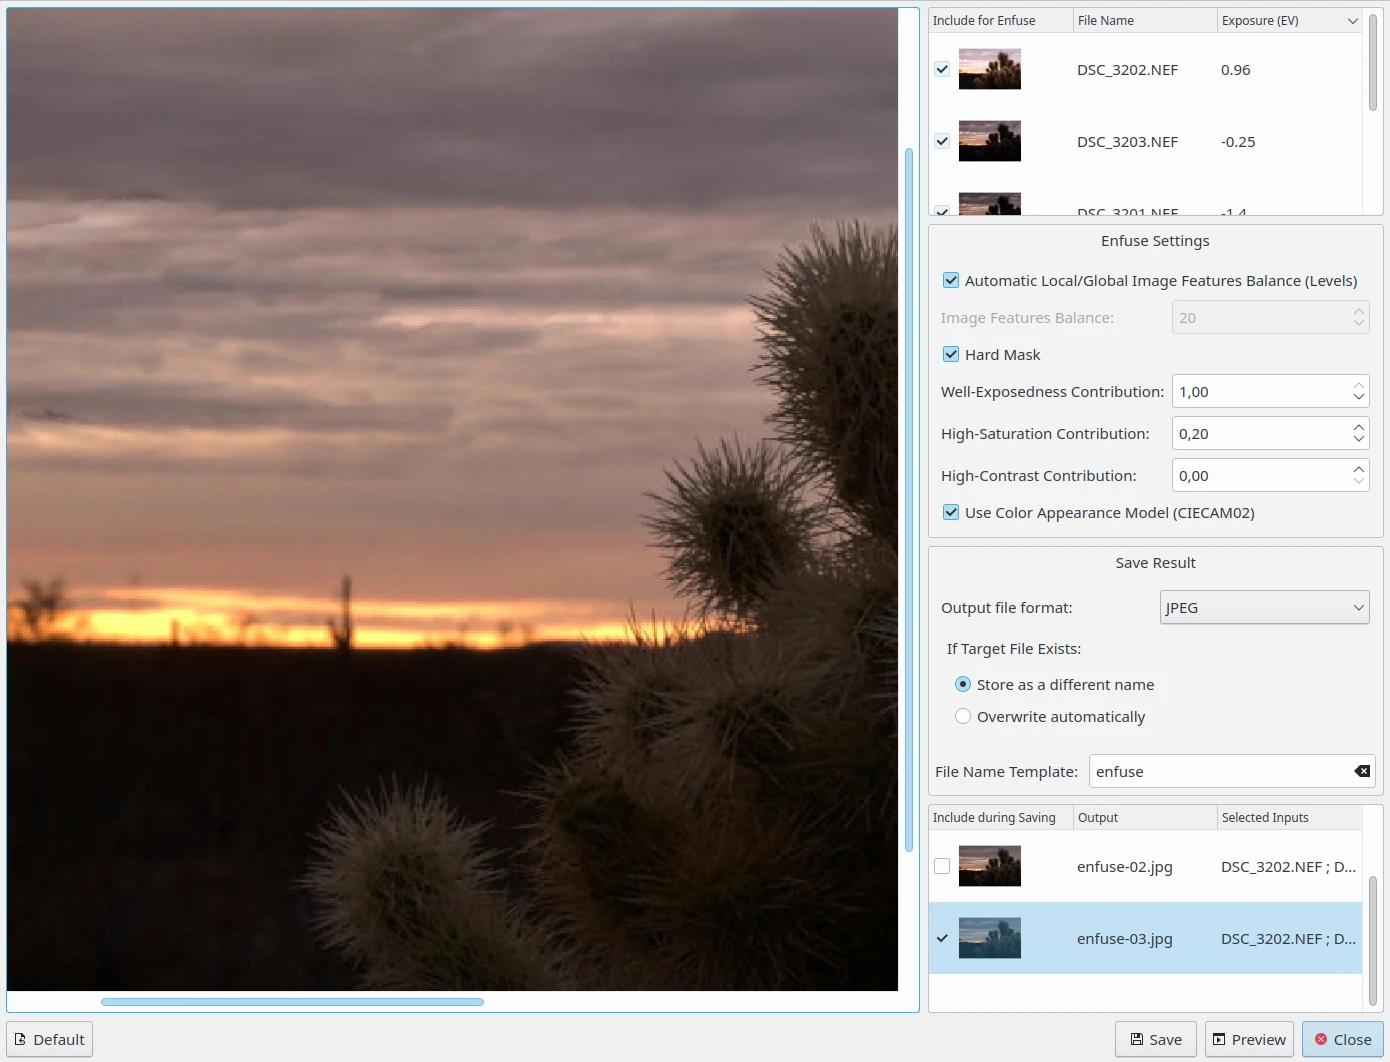Viewport: 1390px width, 1062px height.
Task: Check the enfuse-02.jpg include during saving box
Action: 942,866
